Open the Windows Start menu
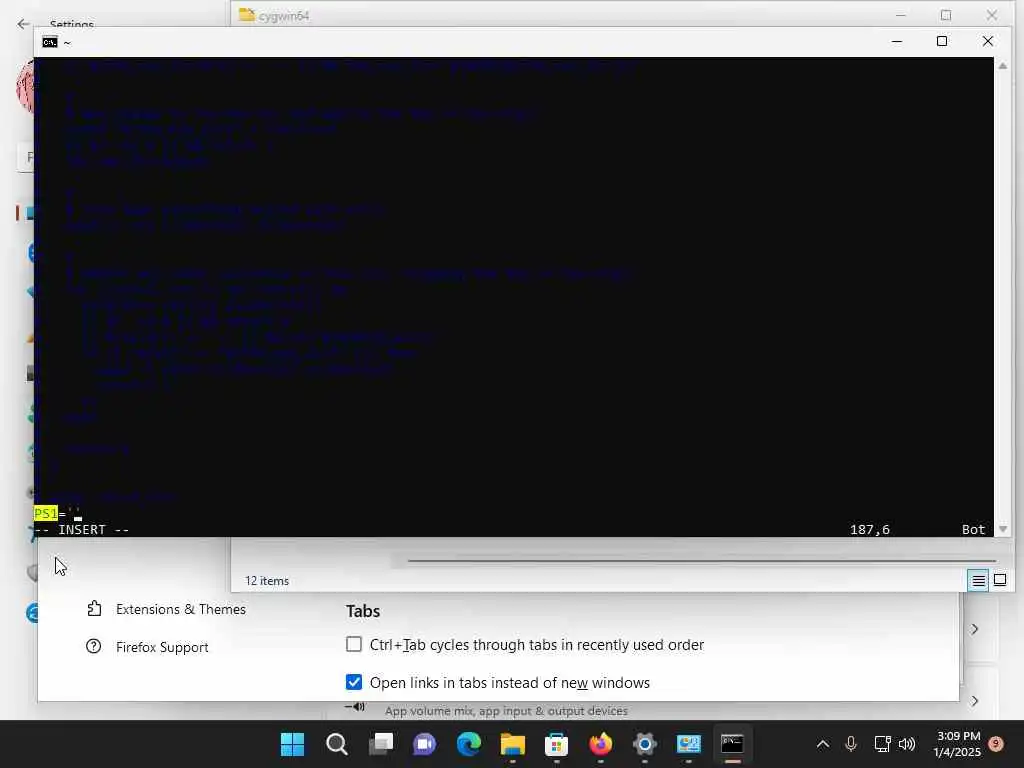Image resolution: width=1024 pixels, height=768 pixels. (x=292, y=744)
